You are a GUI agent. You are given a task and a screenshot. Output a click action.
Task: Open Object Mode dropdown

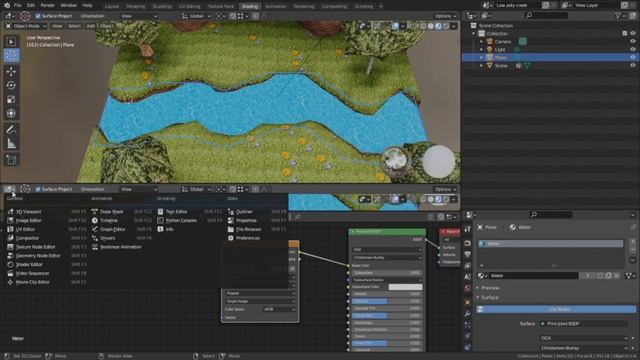coord(26,26)
